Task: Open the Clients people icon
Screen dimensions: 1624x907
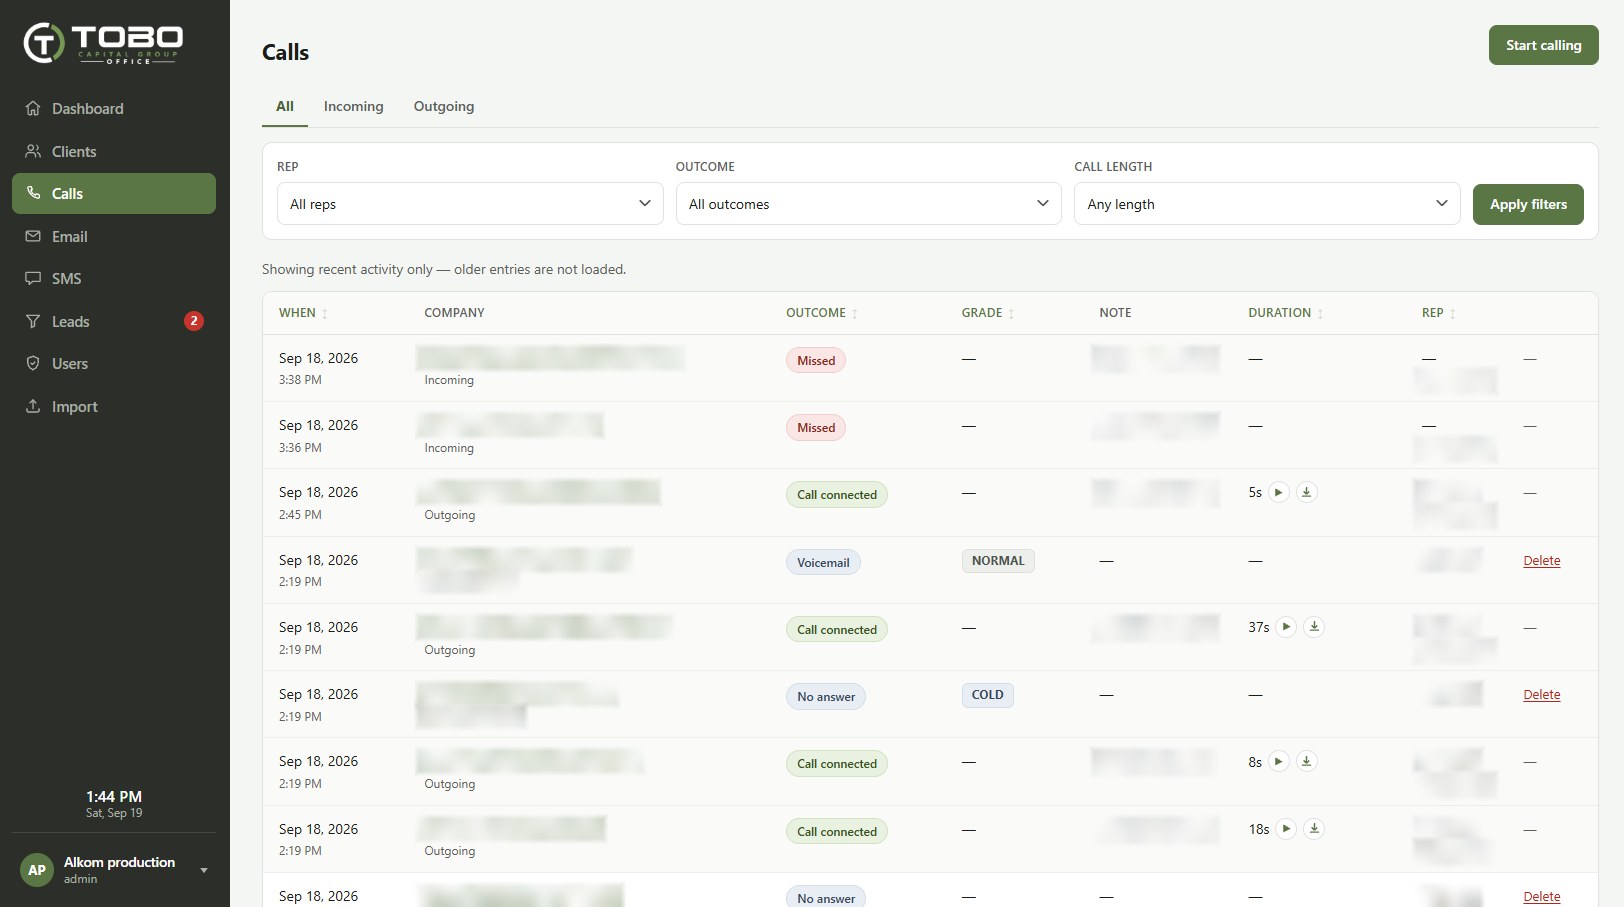Action: [x=33, y=151]
